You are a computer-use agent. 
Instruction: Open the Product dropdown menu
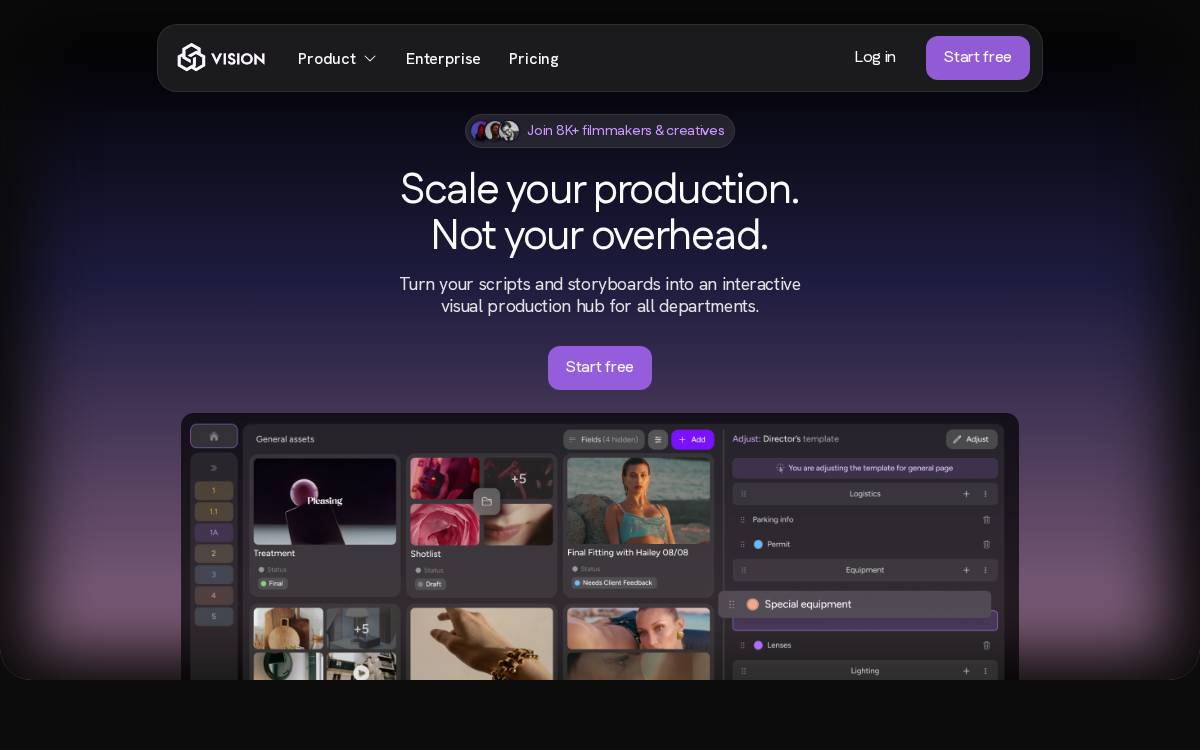point(337,59)
